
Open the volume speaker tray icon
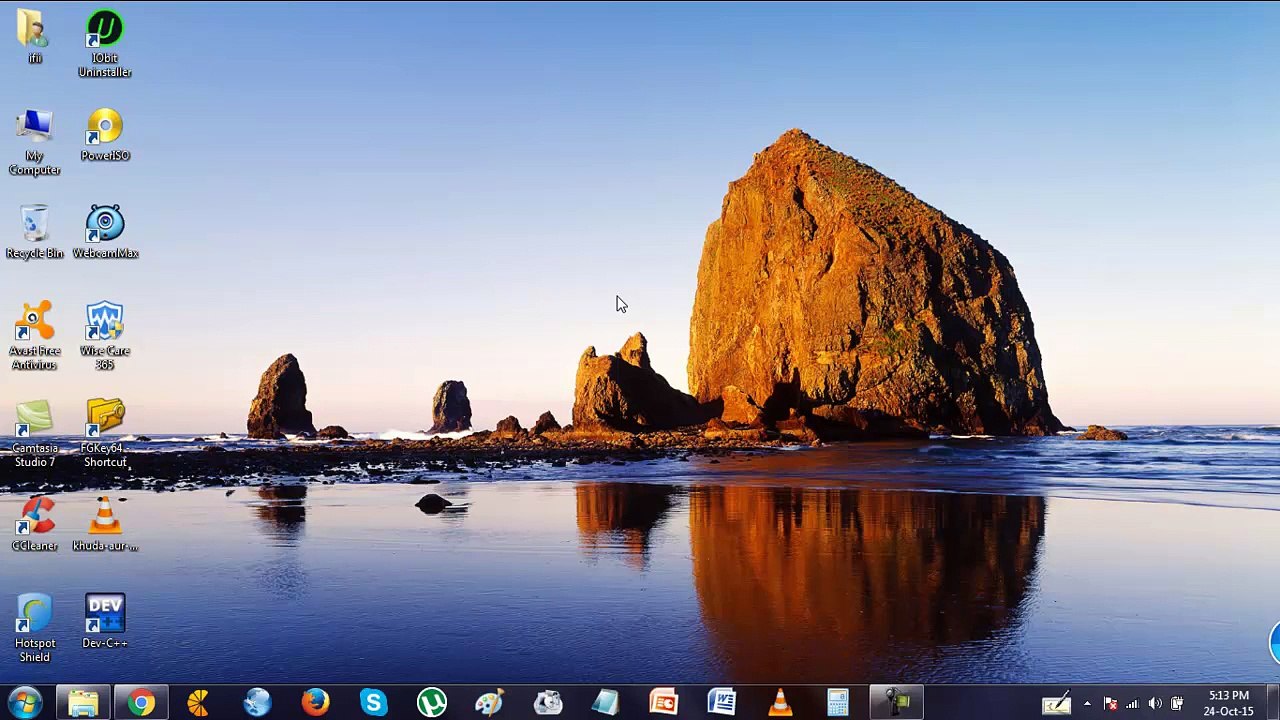(x=1155, y=704)
